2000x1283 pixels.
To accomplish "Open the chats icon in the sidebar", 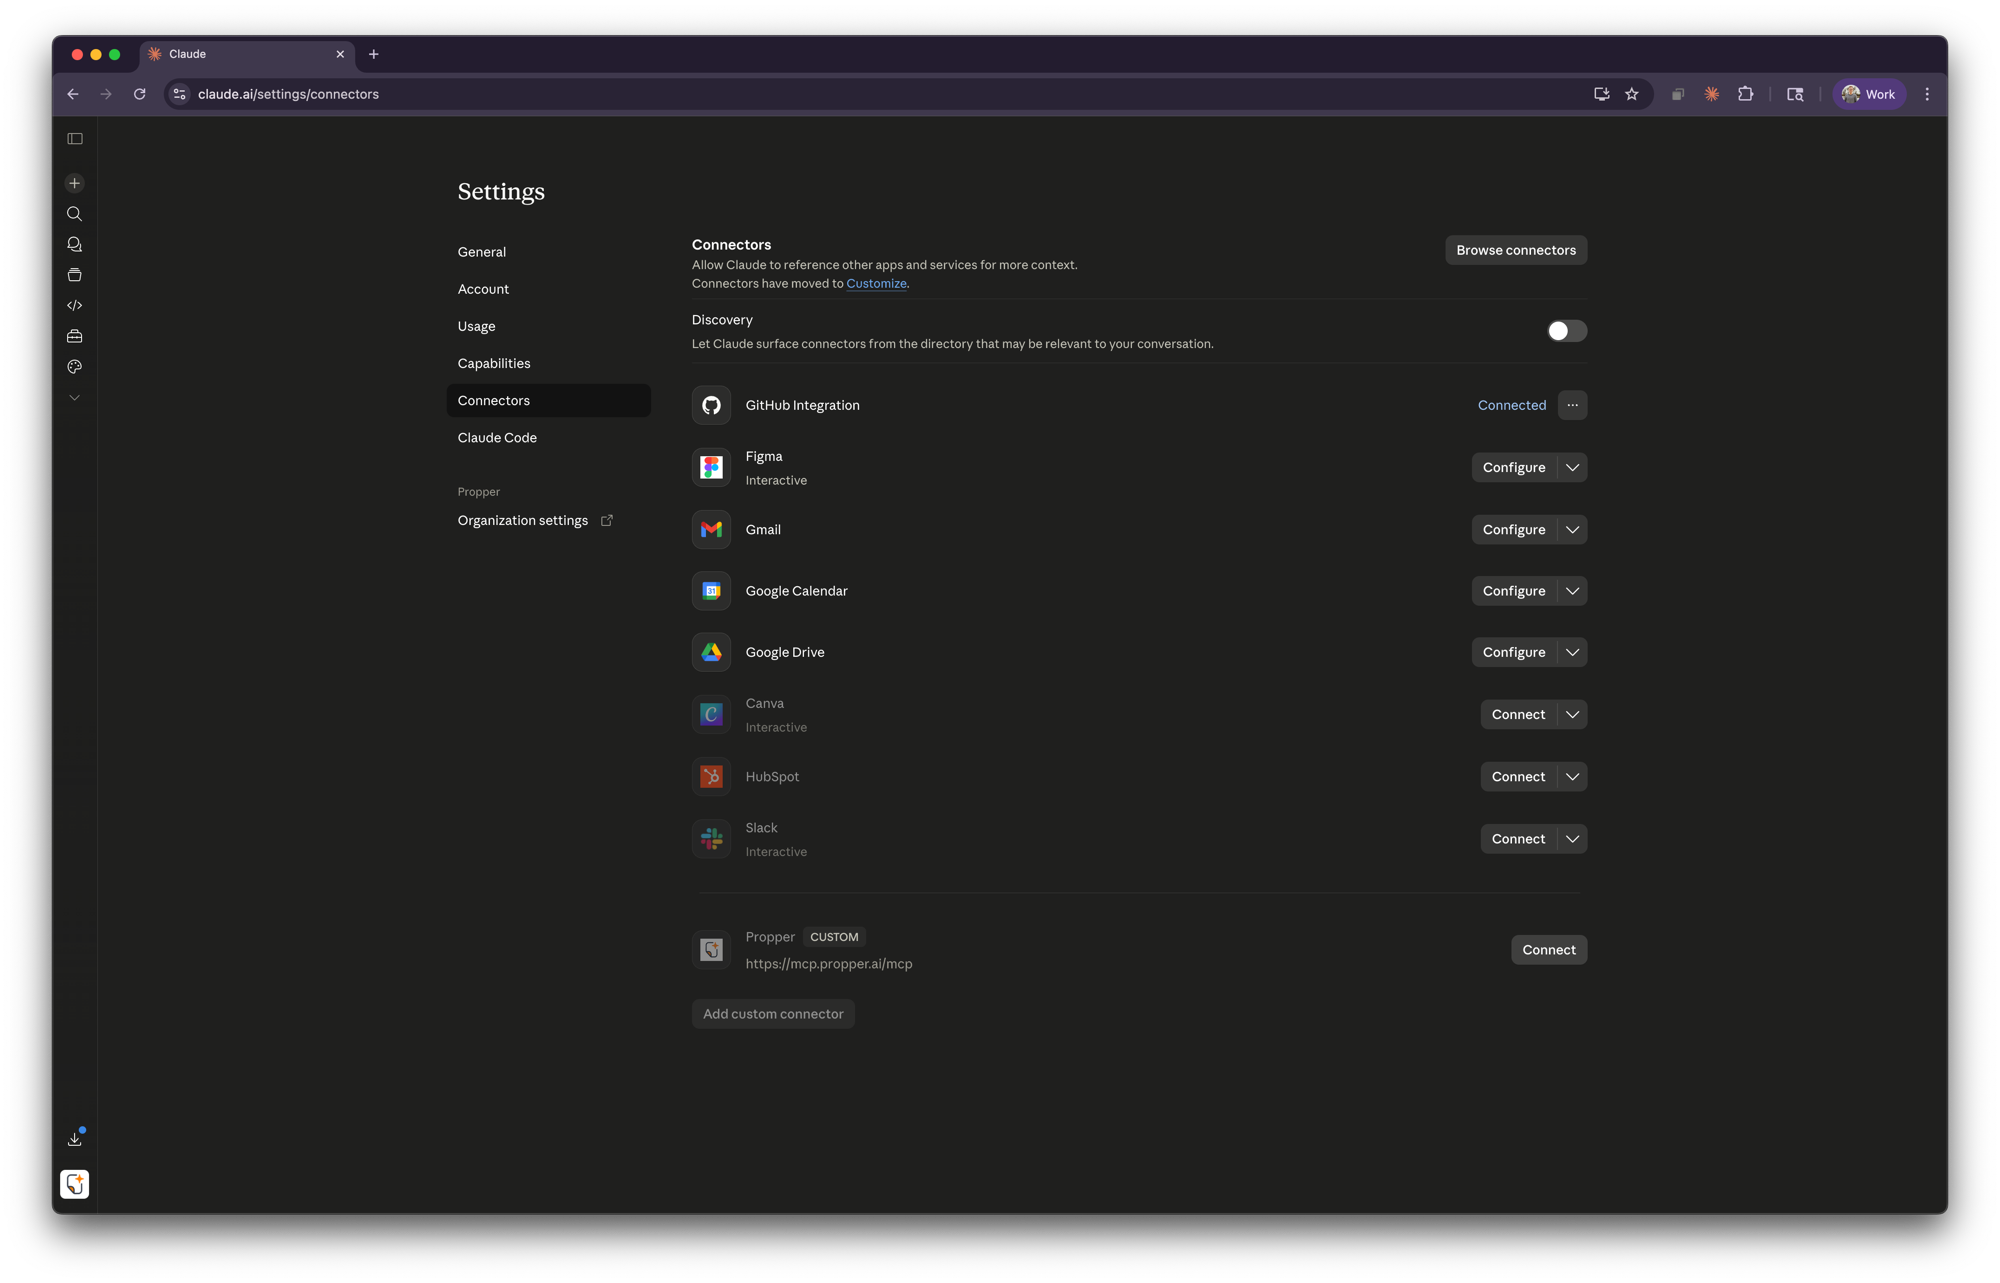I will [x=74, y=244].
